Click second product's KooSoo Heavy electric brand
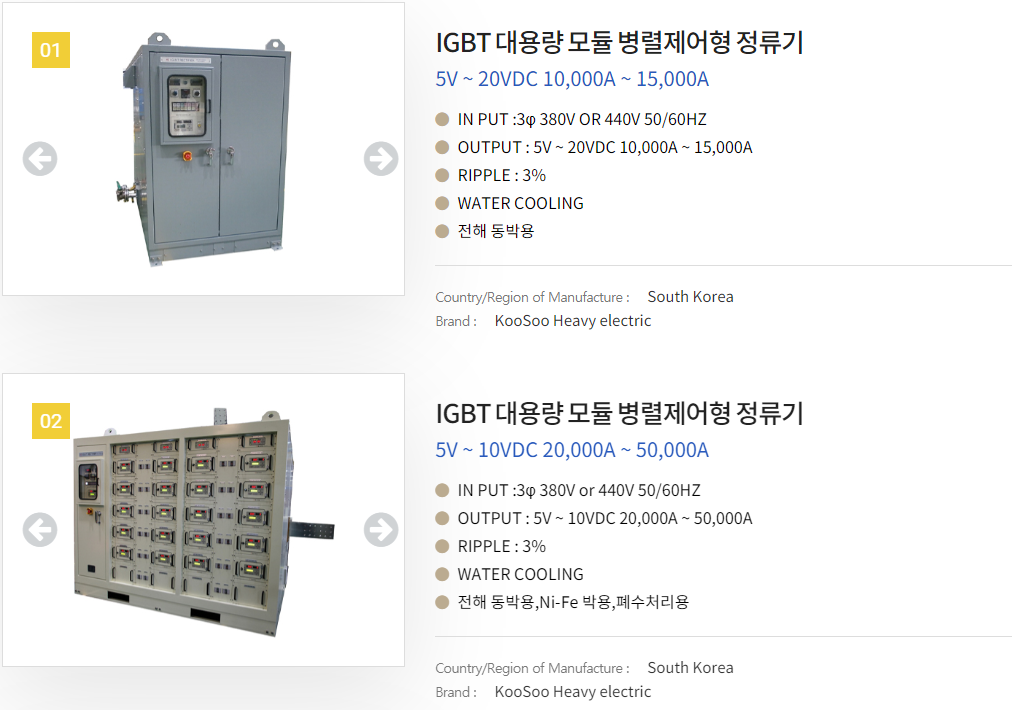The width and height of the screenshot is (1014, 710). click(572, 692)
